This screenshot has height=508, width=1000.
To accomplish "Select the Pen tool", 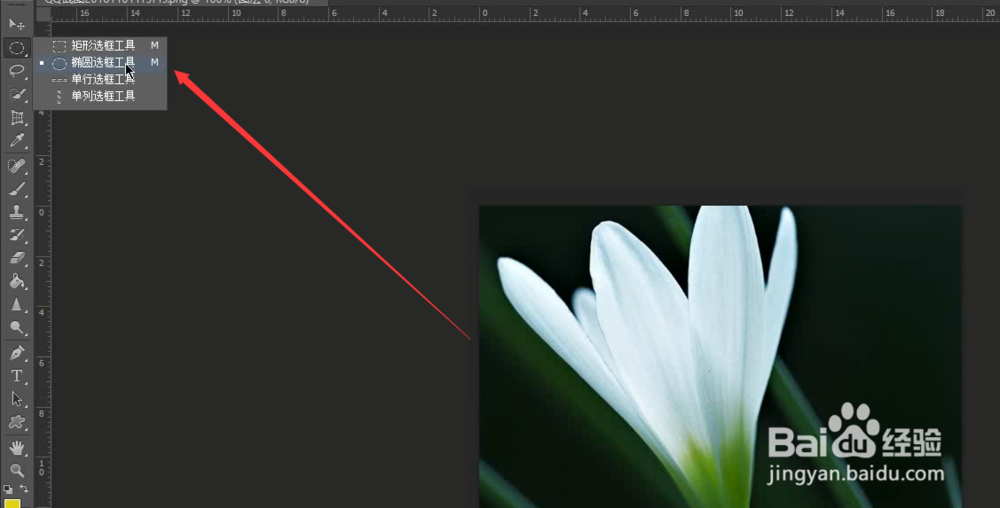I will (17, 352).
